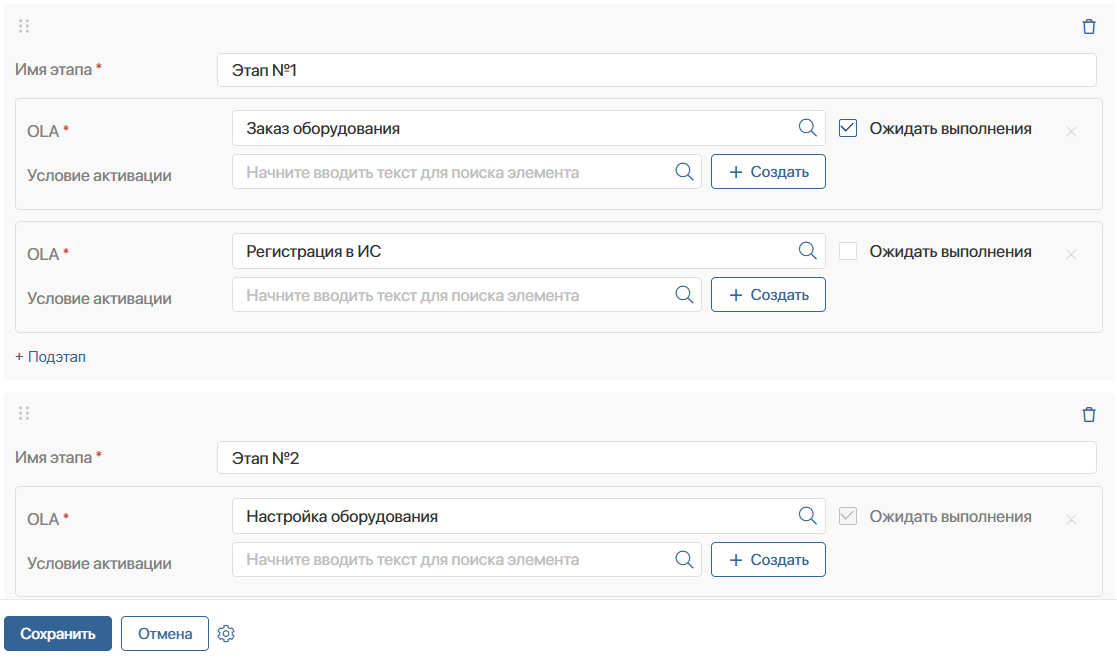The image size is (1117, 662).
Task: Focus activation condition input under Настройка оборудования
Action: click(467, 559)
